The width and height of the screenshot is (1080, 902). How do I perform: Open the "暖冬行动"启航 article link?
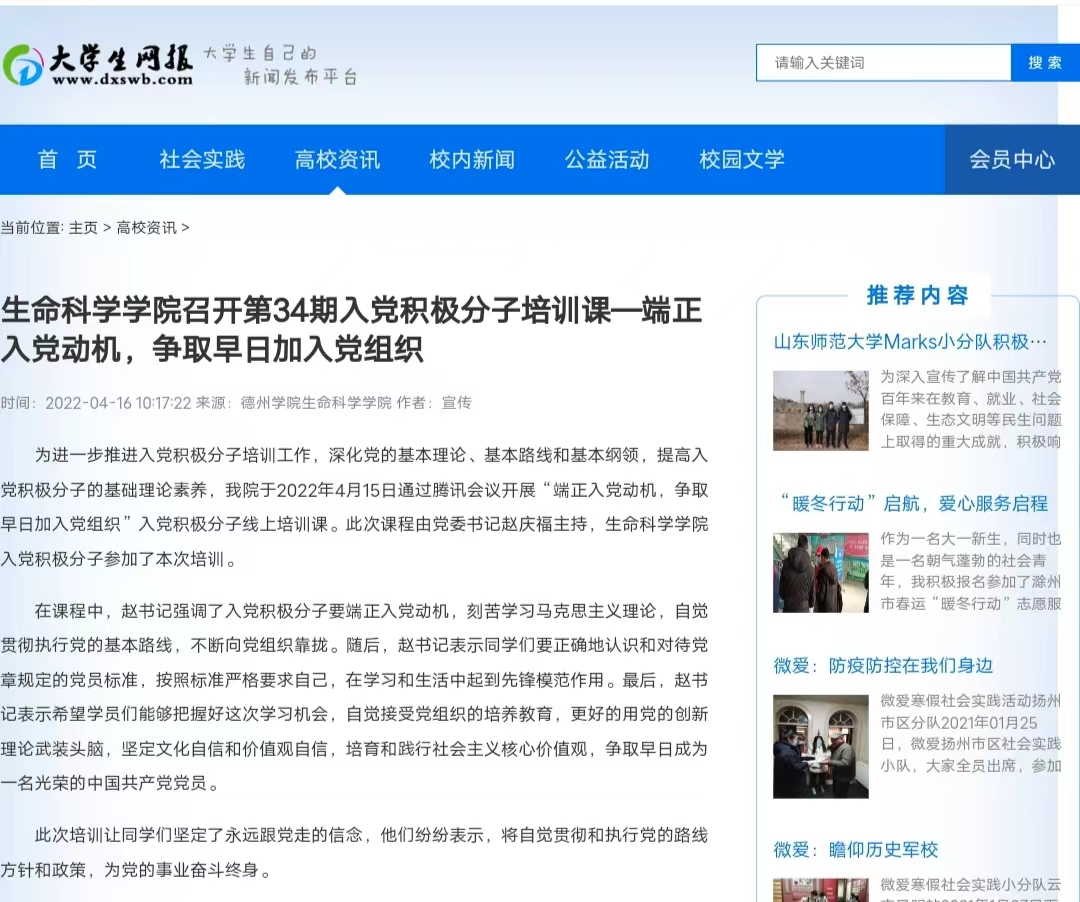tap(912, 503)
